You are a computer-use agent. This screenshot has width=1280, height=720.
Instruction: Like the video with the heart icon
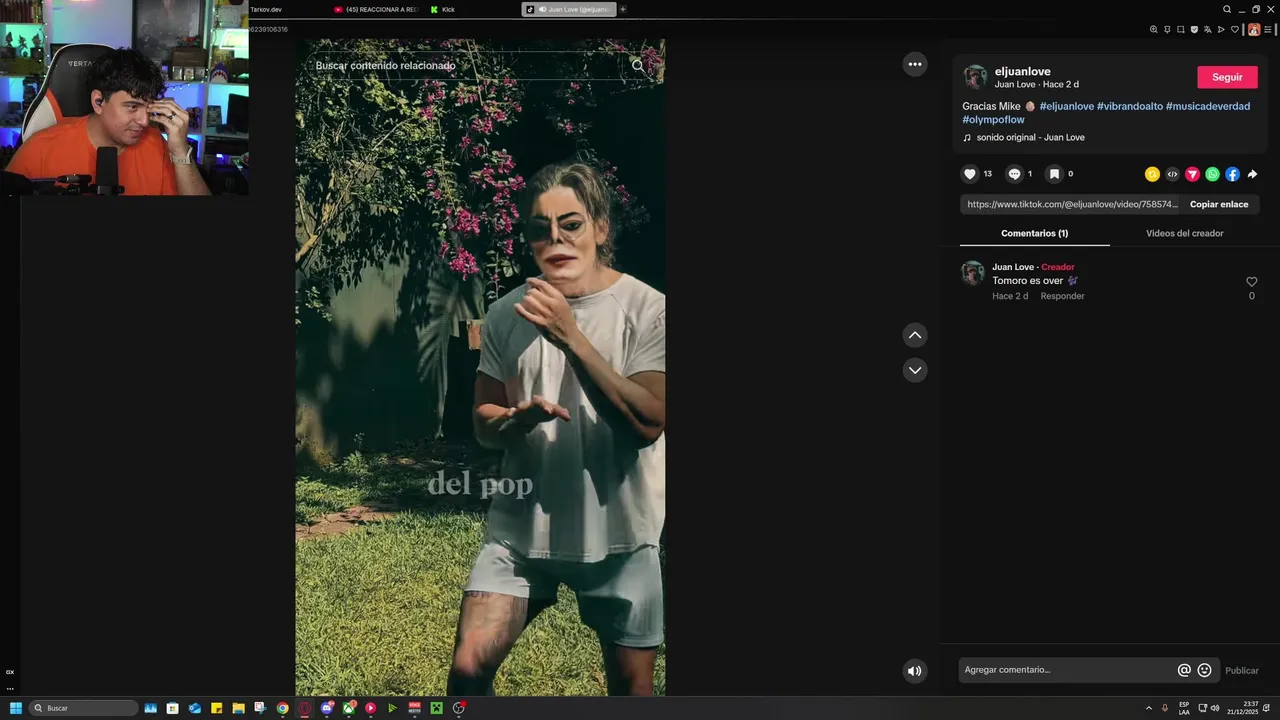[969, 174]
